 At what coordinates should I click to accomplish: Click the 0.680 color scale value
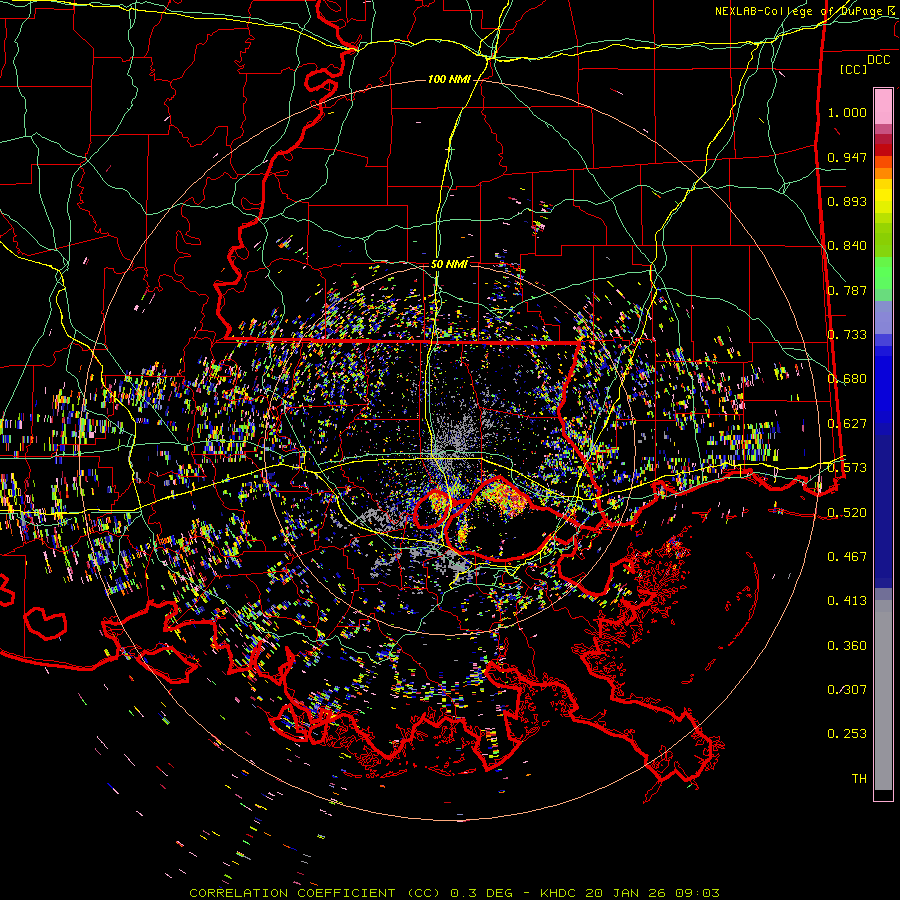click(847, 378)
